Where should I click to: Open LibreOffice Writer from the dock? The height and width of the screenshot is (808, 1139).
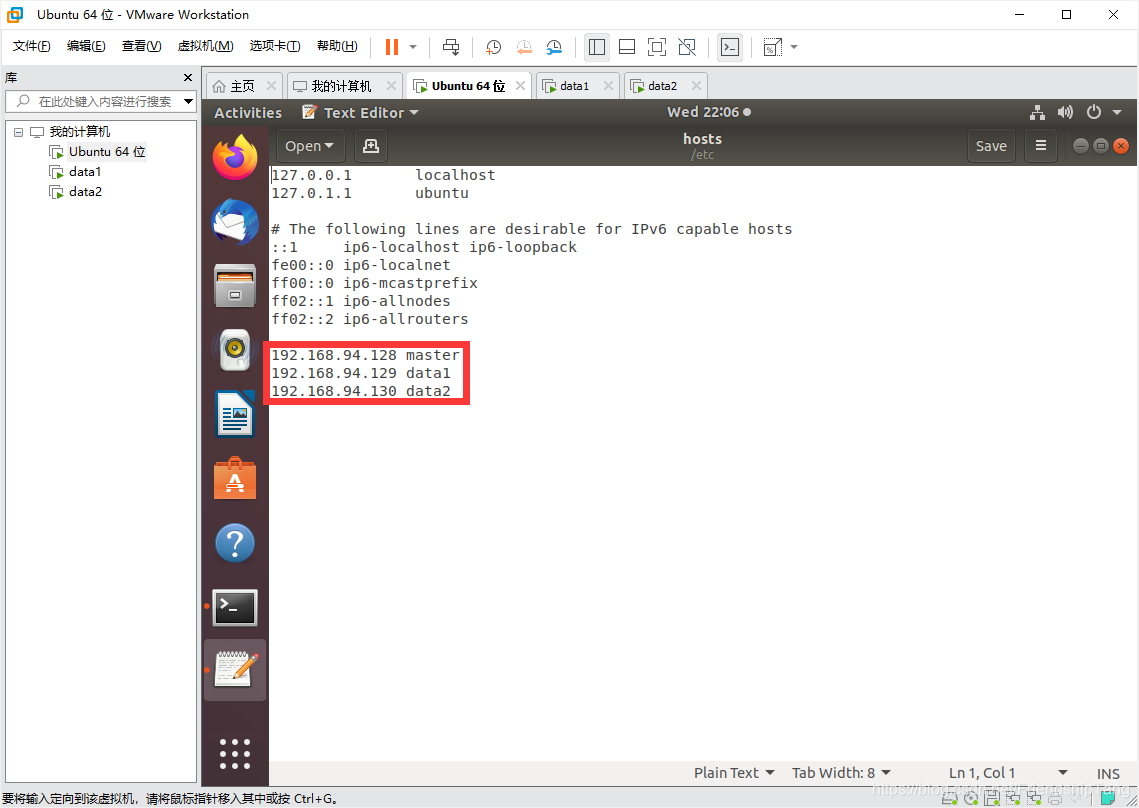pyautogui.click(x=235, y=414)
